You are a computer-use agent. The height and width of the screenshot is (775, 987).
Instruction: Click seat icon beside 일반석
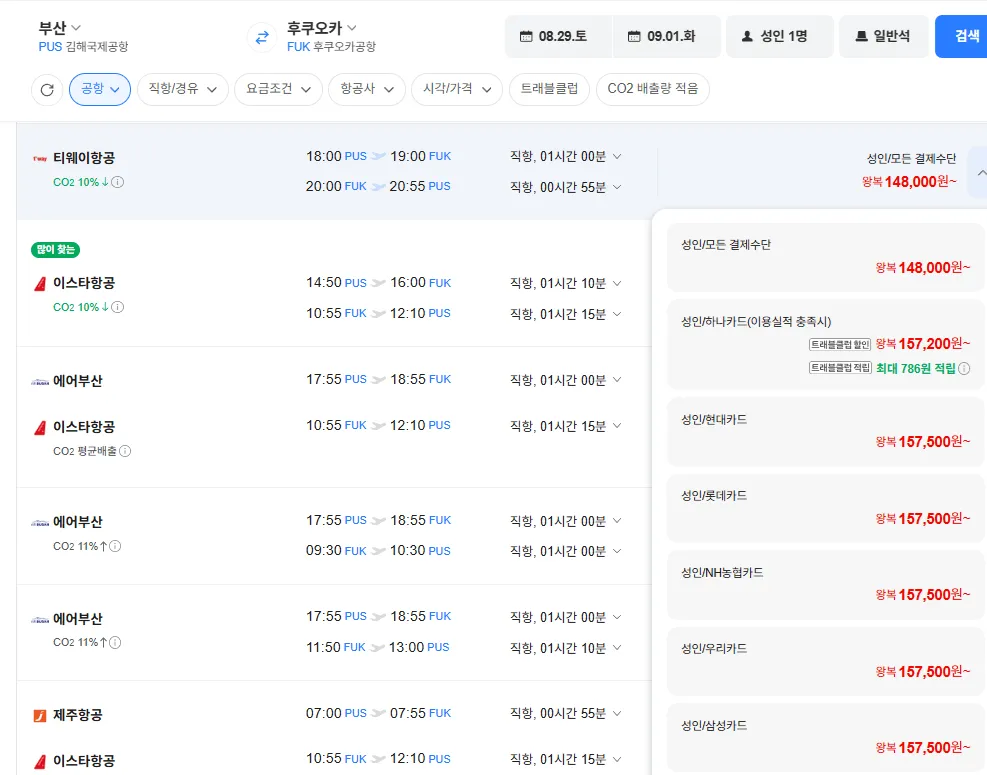(x=861, y=37)
